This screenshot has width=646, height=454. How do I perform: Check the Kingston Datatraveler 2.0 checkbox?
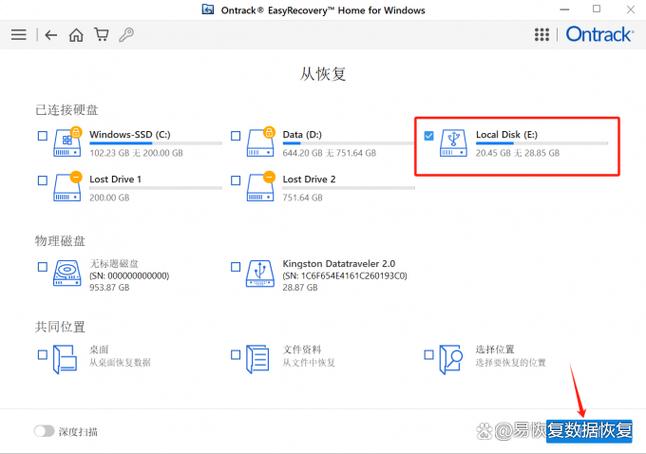(236, 267)
